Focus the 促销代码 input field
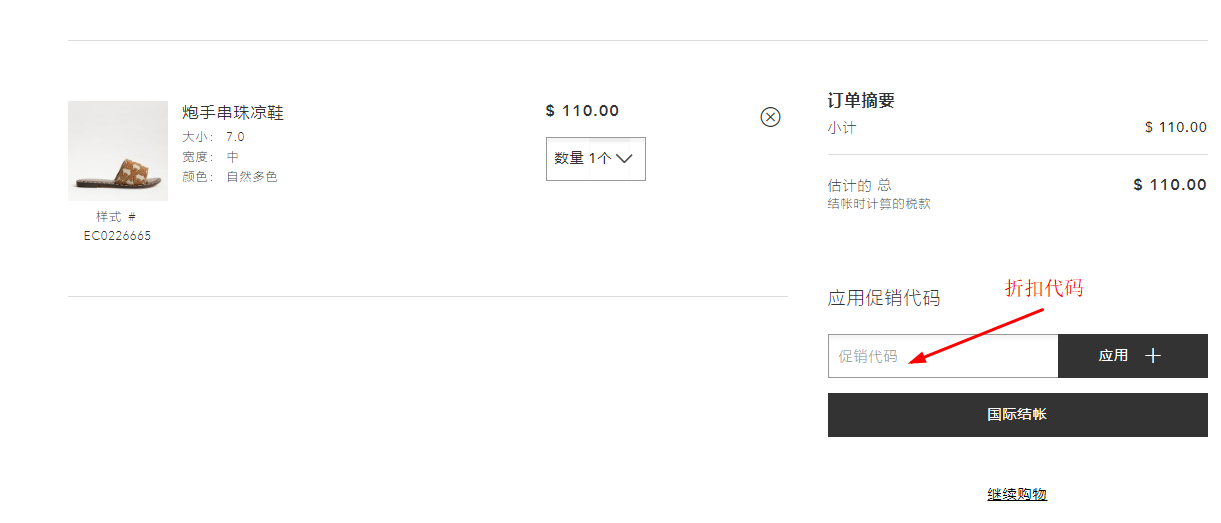Viewport: 1221px width, 523px height. (x=942, y=356)
